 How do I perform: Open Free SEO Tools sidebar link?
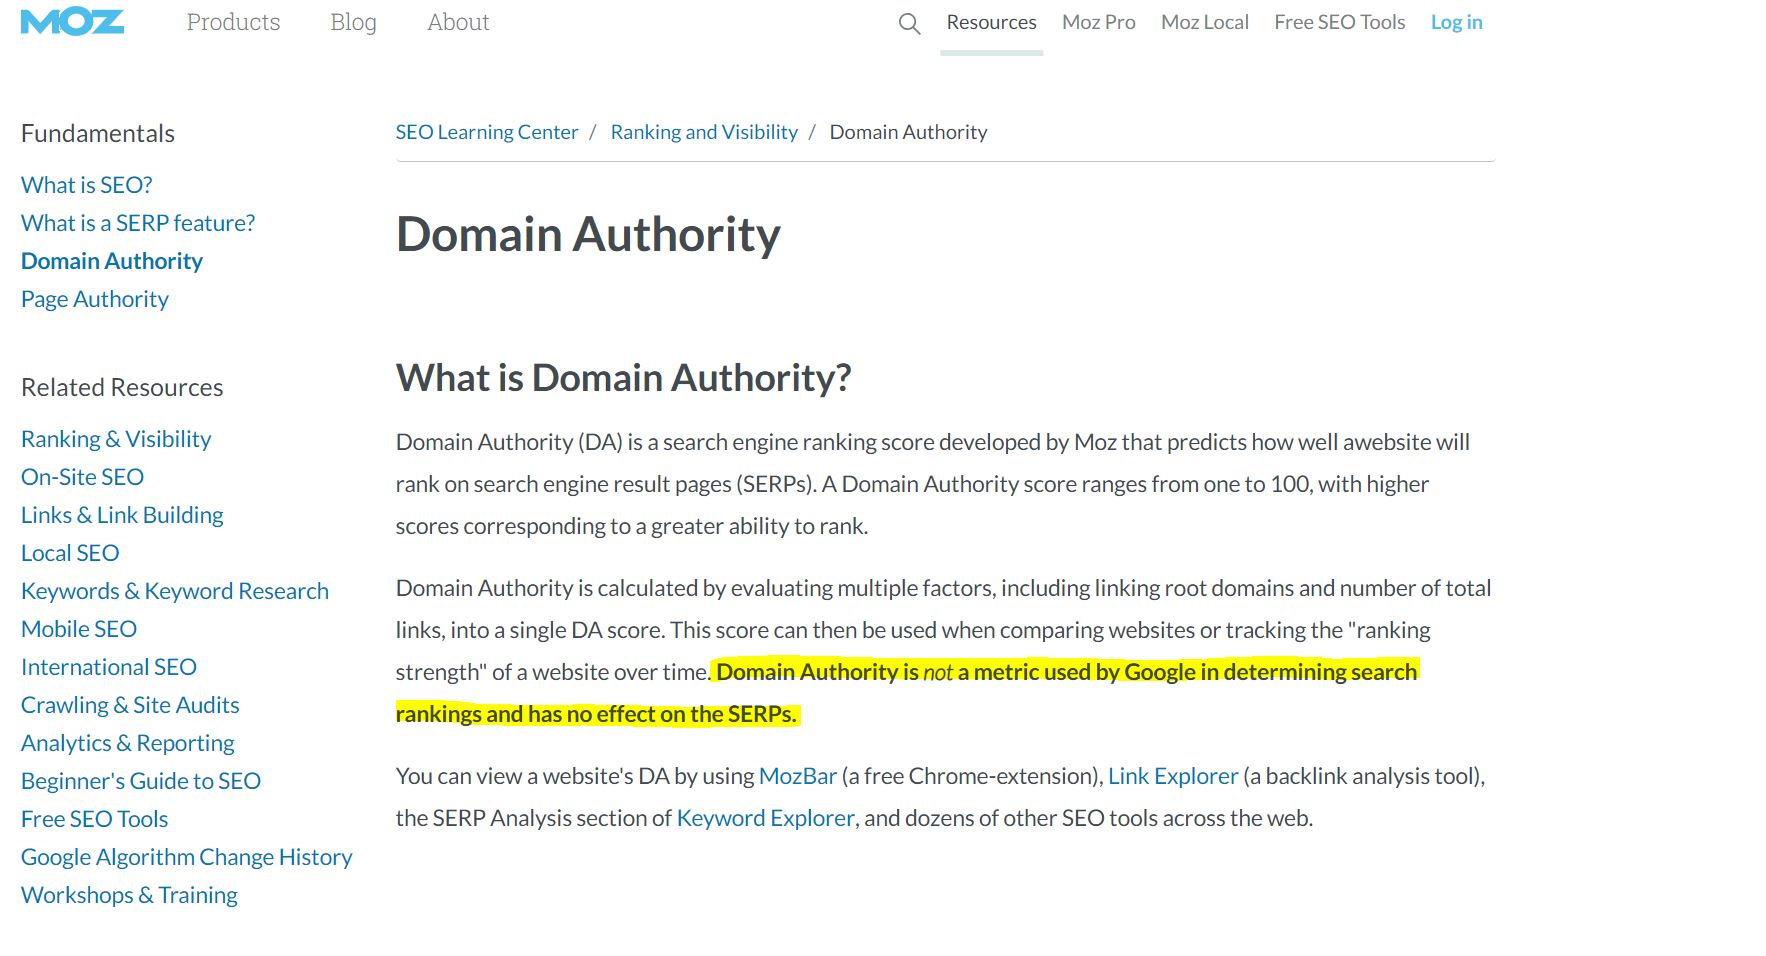[x=94, y=819]
